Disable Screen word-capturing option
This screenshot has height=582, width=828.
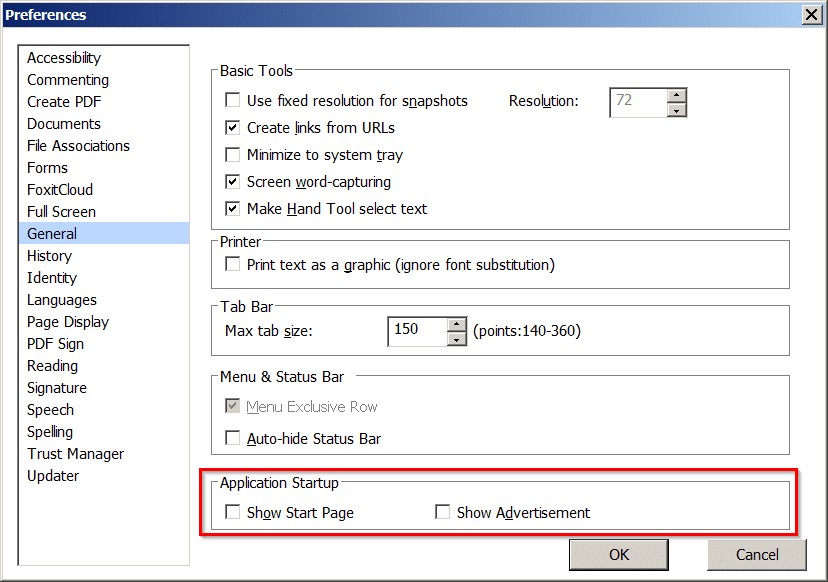point(233,182)
